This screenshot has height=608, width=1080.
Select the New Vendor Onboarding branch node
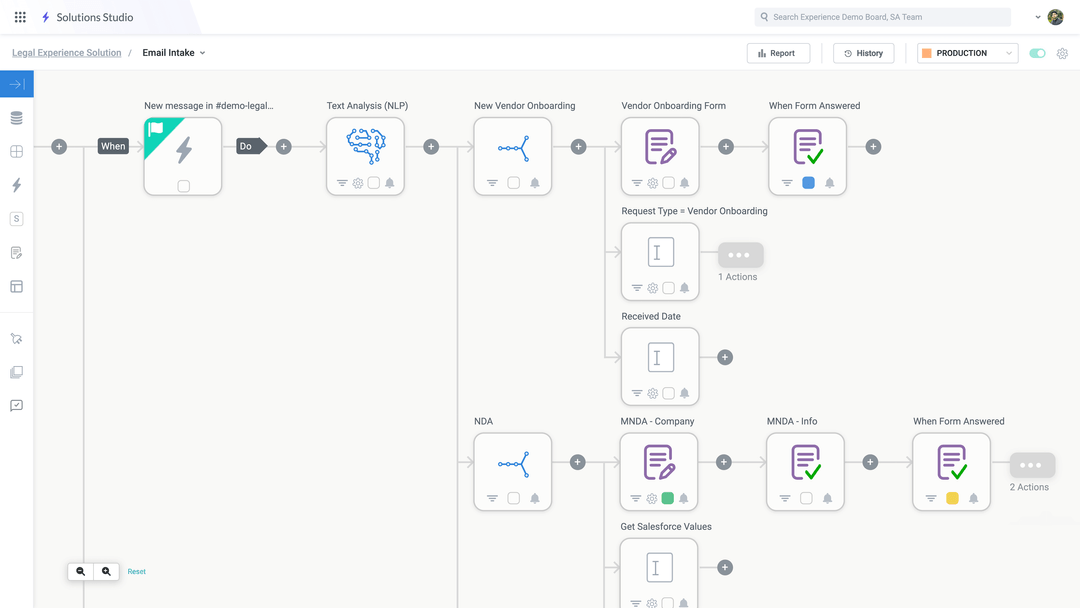coord(512,146)
